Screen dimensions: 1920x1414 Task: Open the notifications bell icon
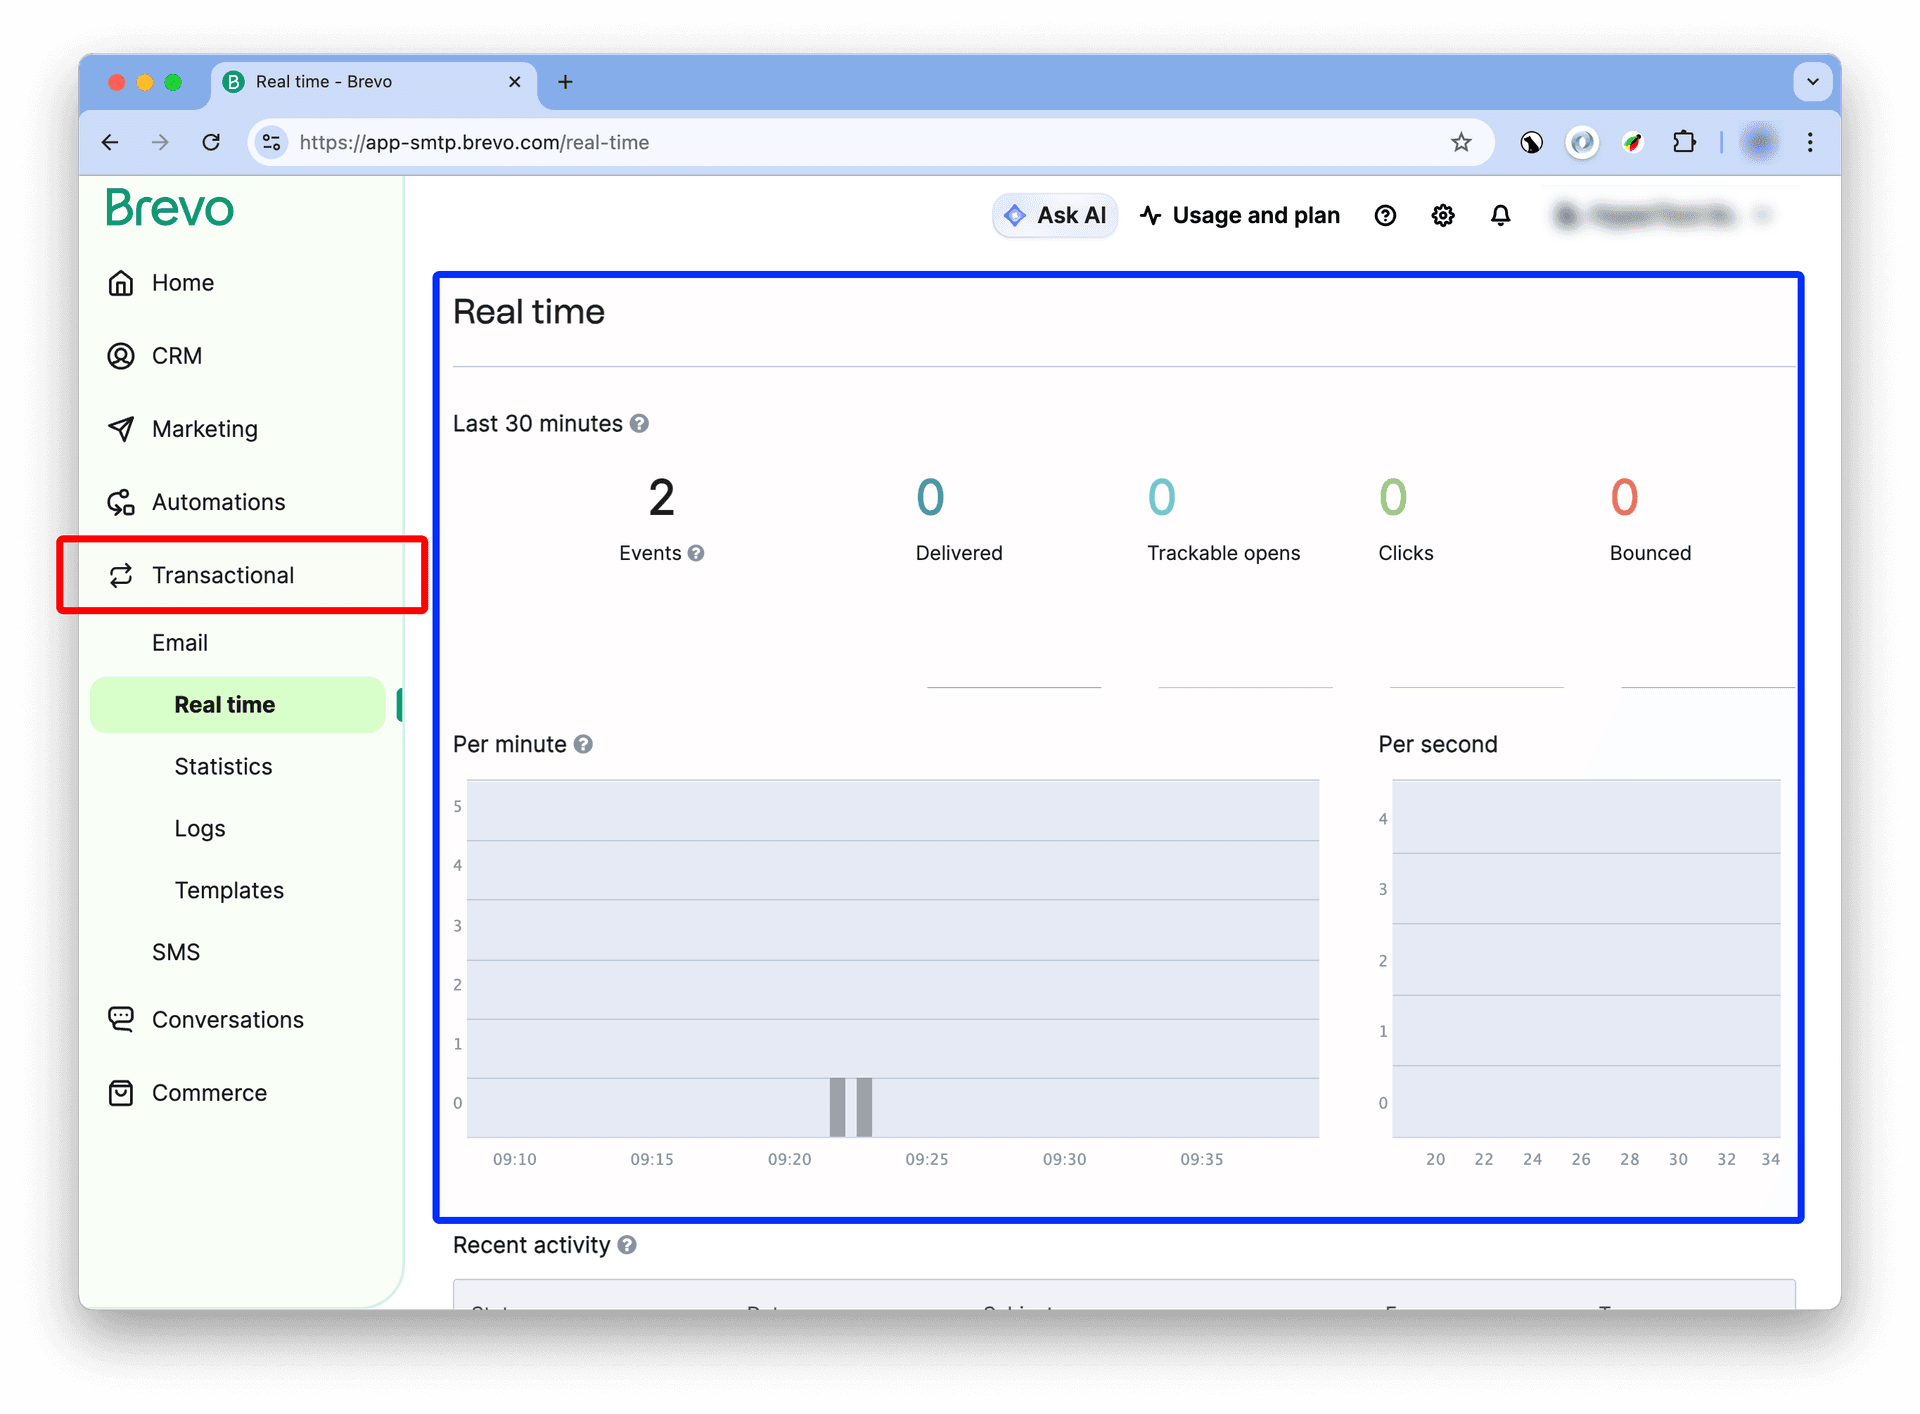[1500, 215]
